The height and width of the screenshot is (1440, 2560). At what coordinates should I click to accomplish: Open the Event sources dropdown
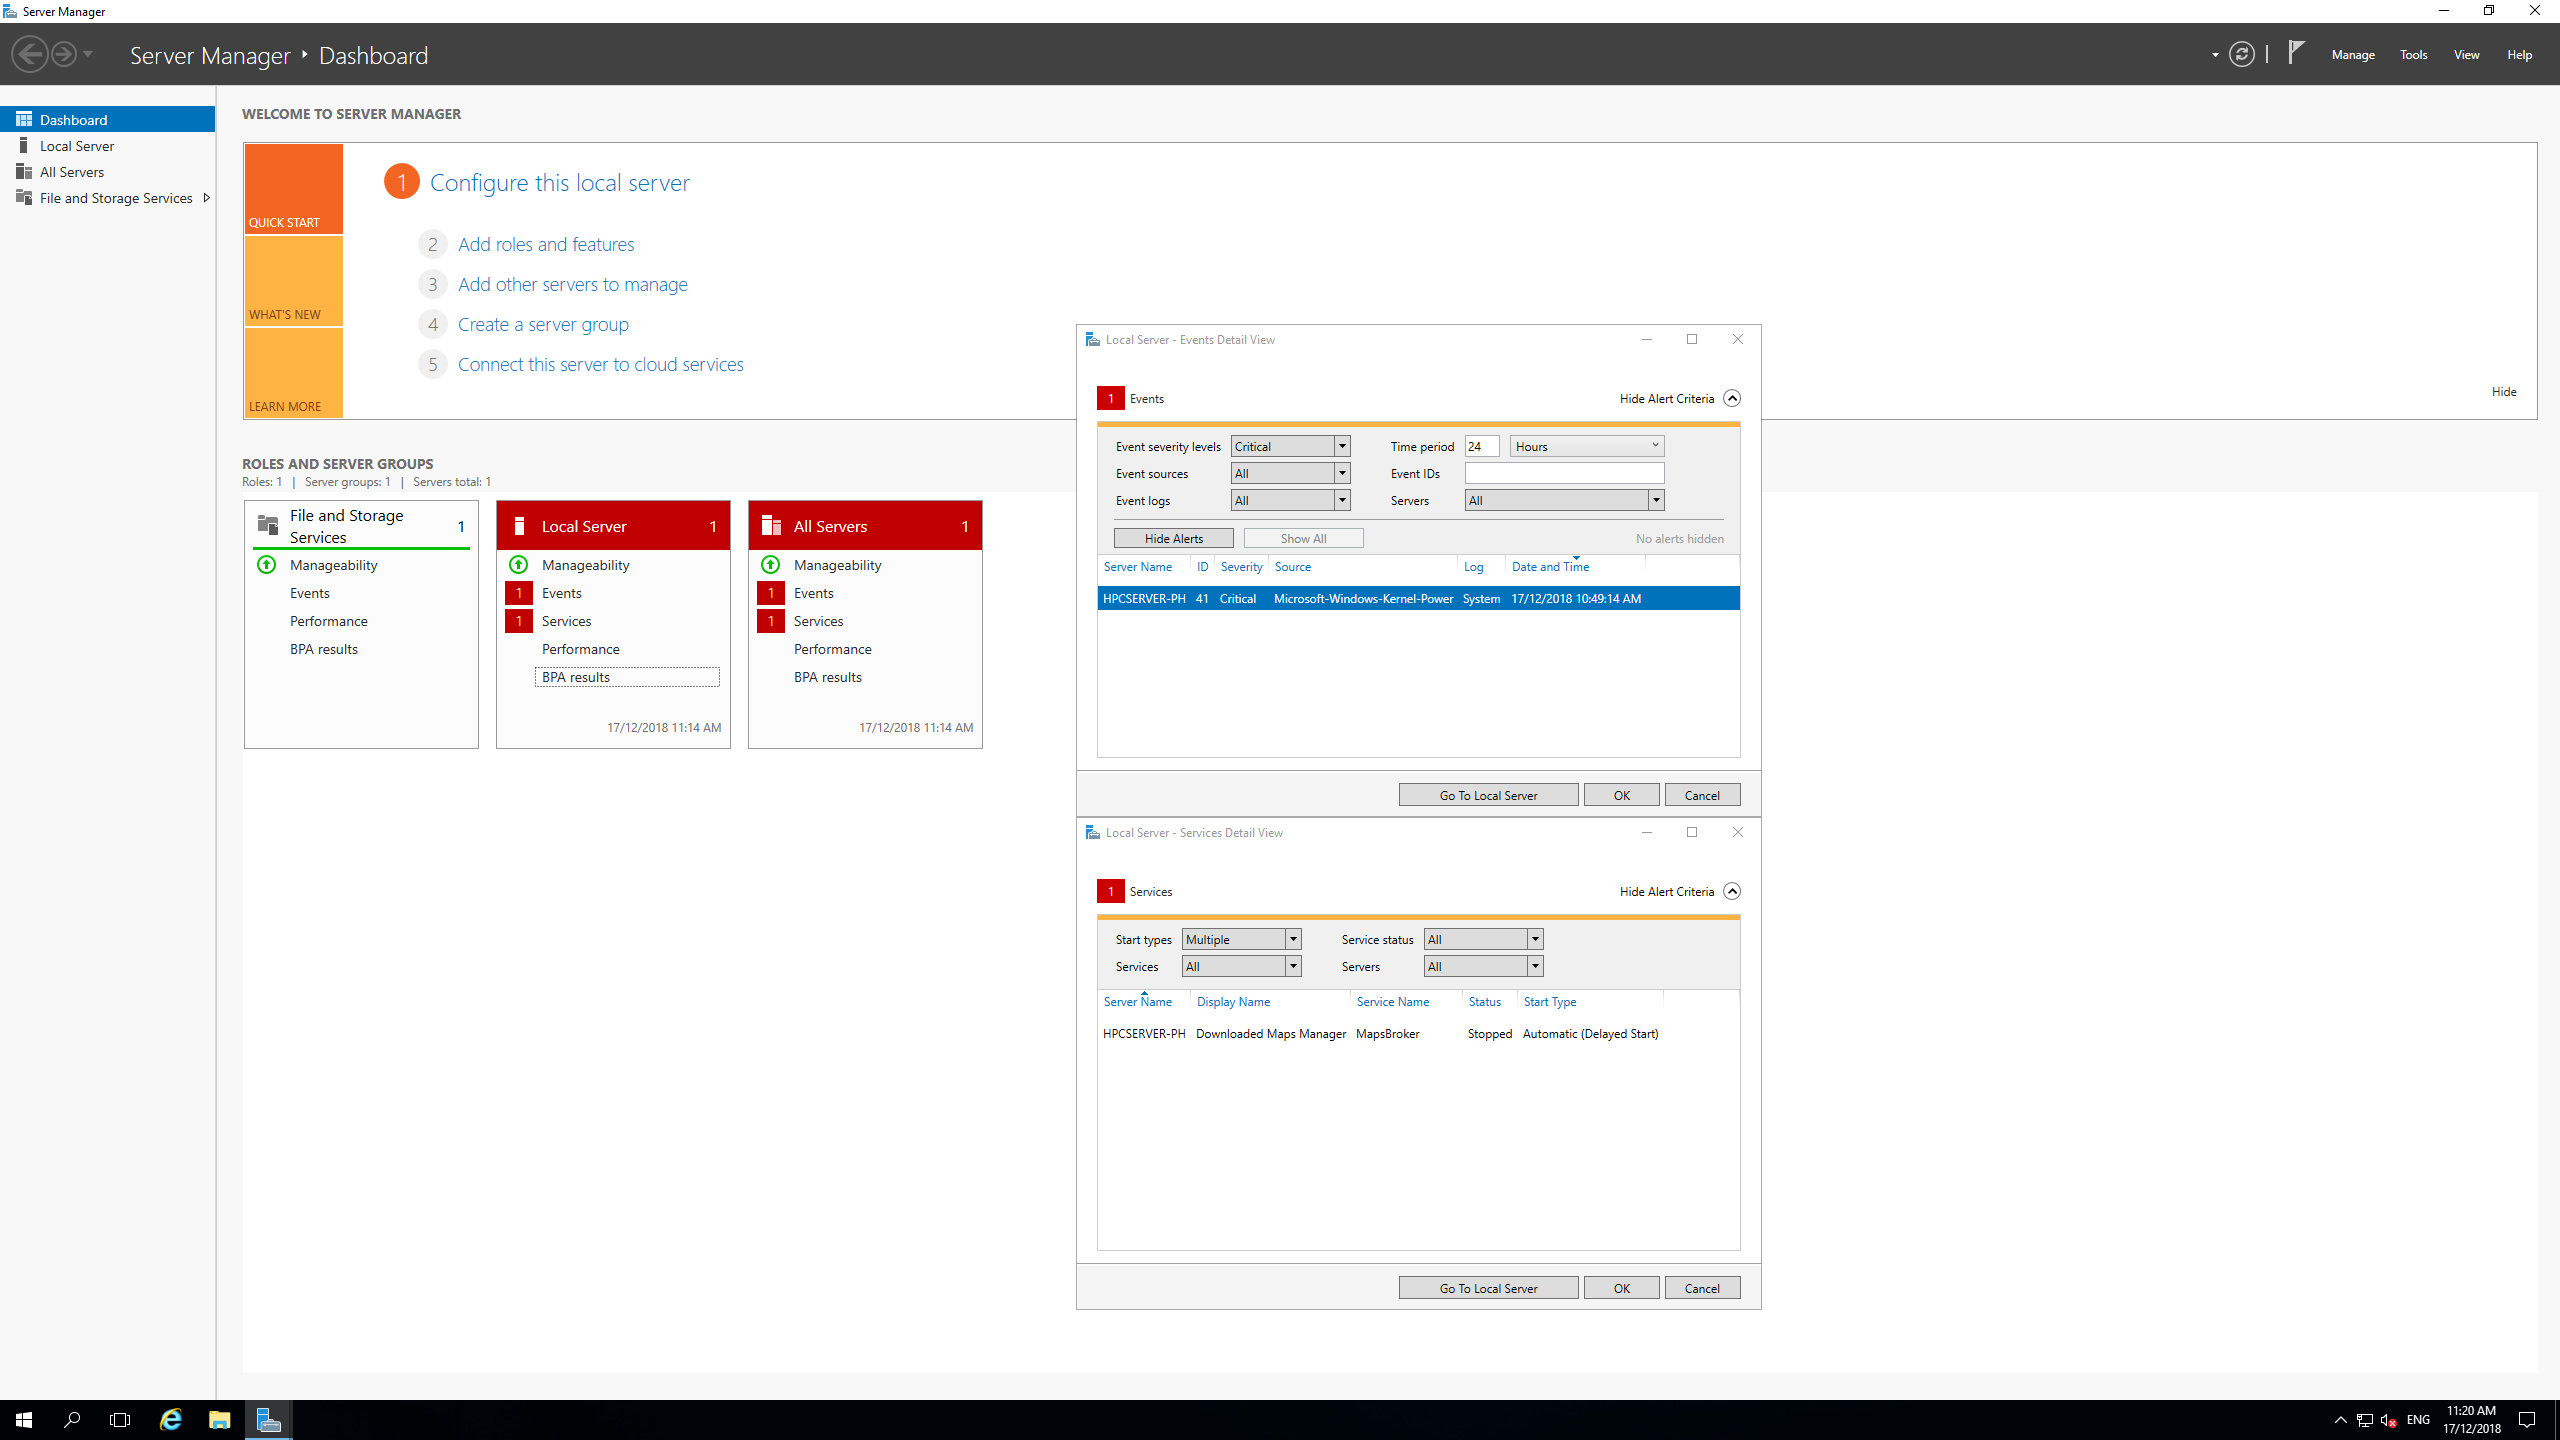click(x=1290, y=473)
